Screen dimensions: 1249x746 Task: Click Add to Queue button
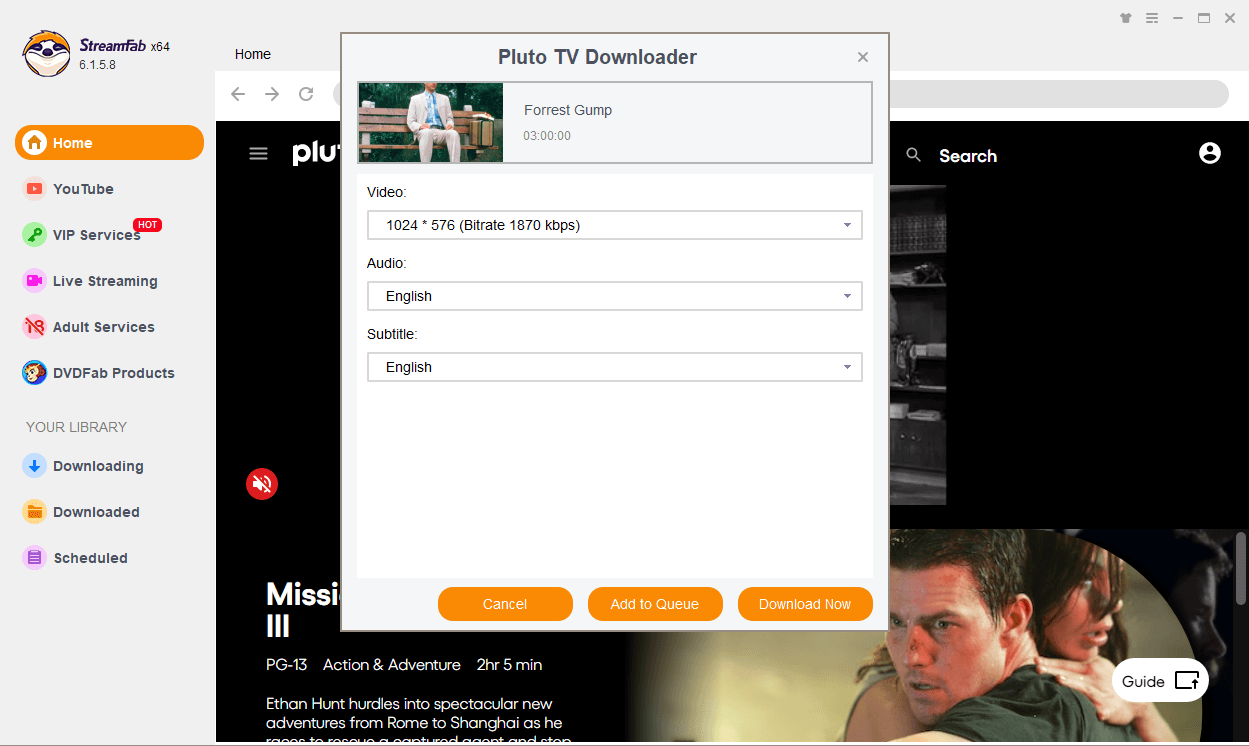(655, 604)
